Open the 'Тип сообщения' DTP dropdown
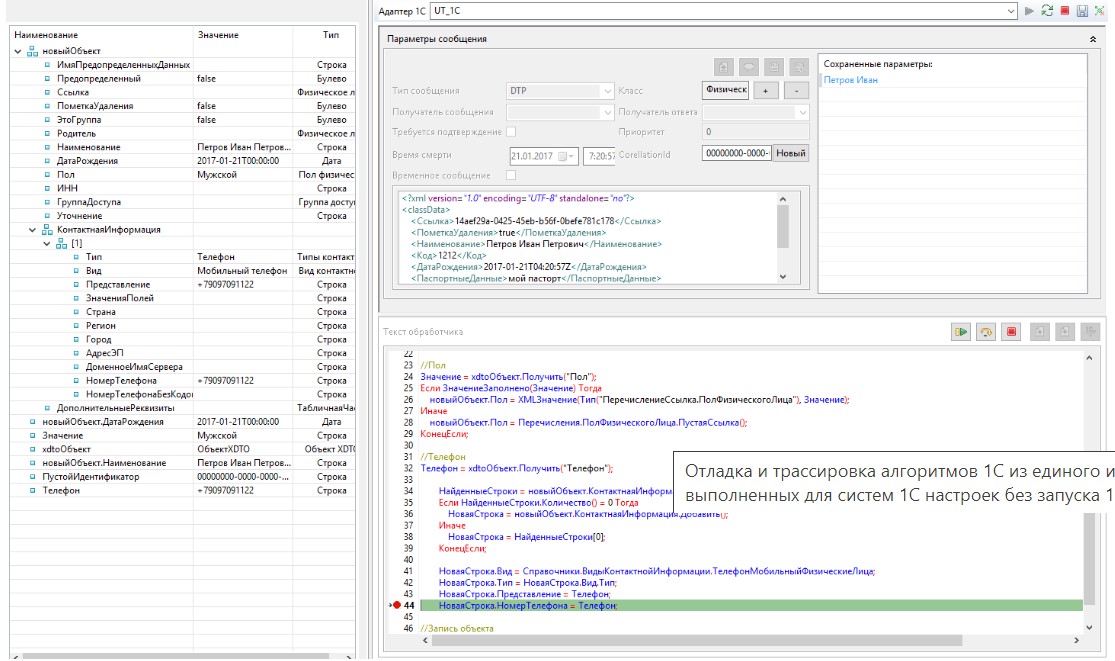 point(607,91)
